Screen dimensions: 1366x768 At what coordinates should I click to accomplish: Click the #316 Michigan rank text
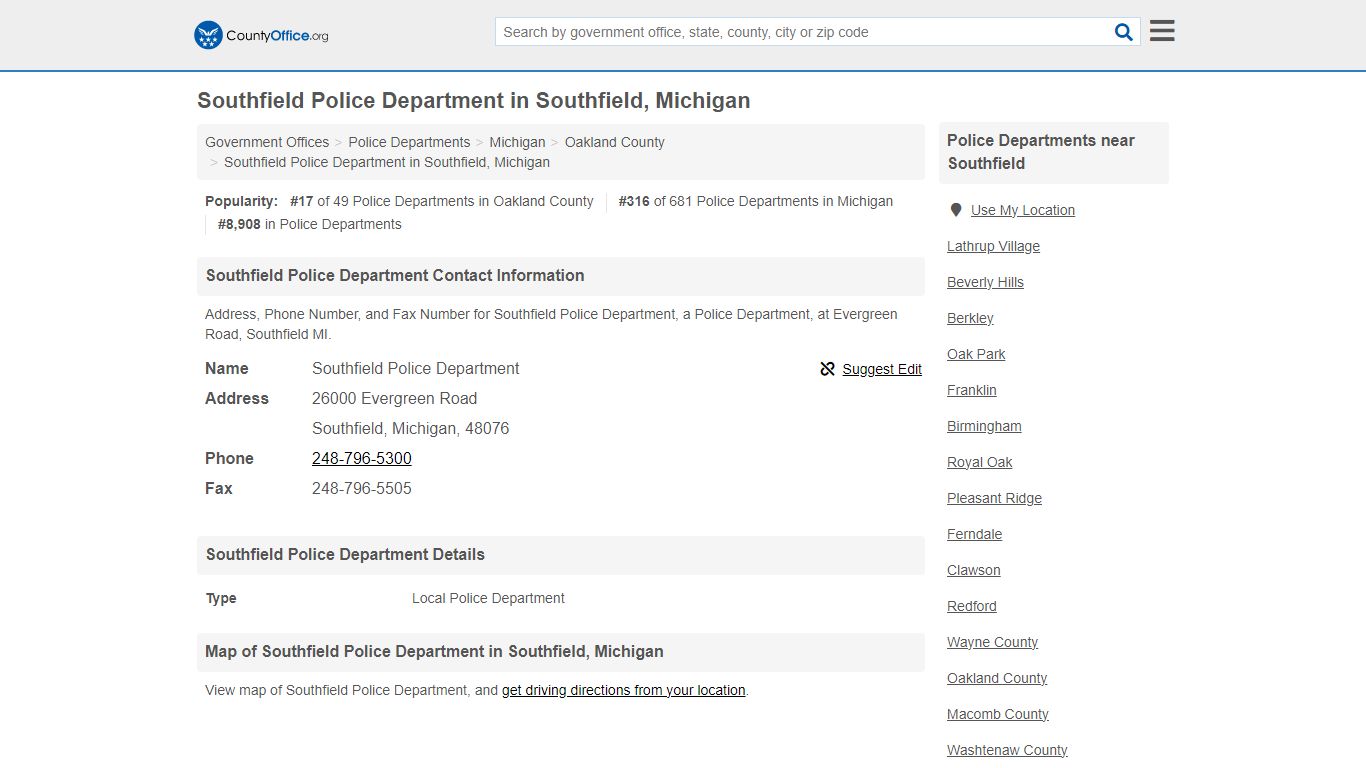point(634,201)
